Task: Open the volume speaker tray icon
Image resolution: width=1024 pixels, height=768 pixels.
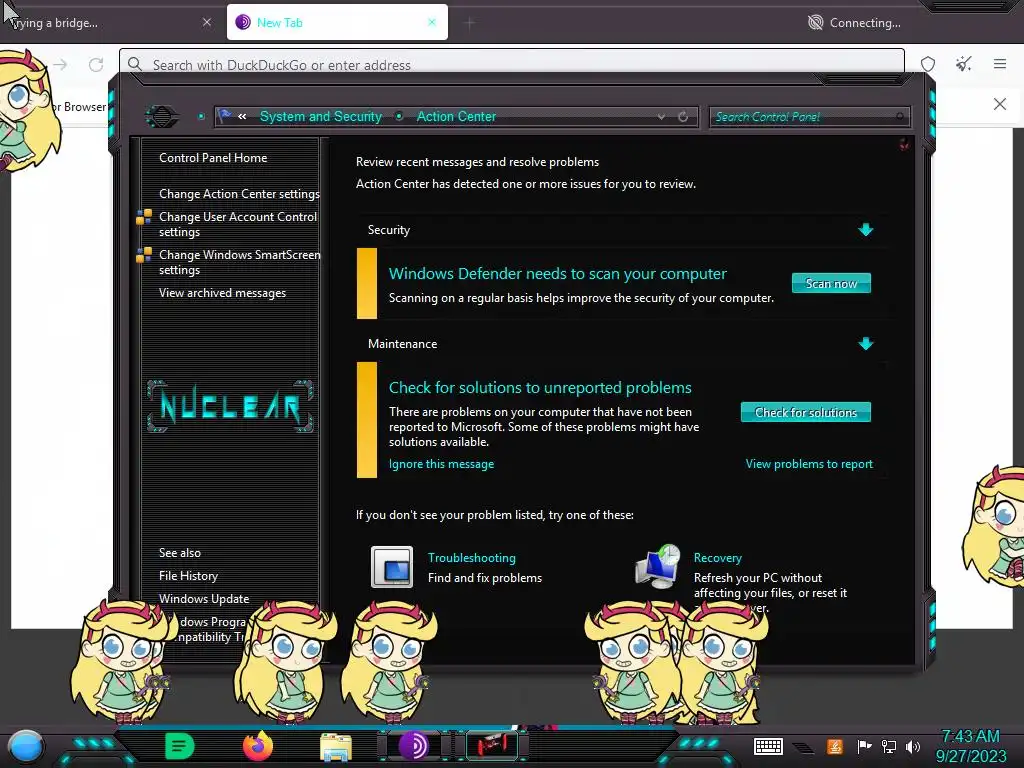Action: pyautogui.click(x=913, y=746)
